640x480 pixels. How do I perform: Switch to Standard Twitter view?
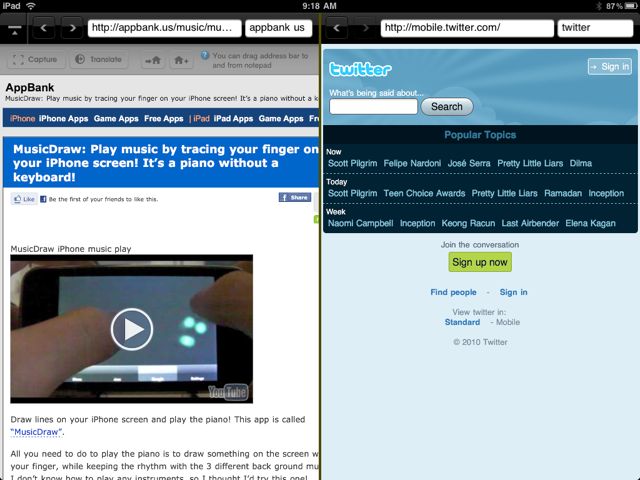click(462, 322)
